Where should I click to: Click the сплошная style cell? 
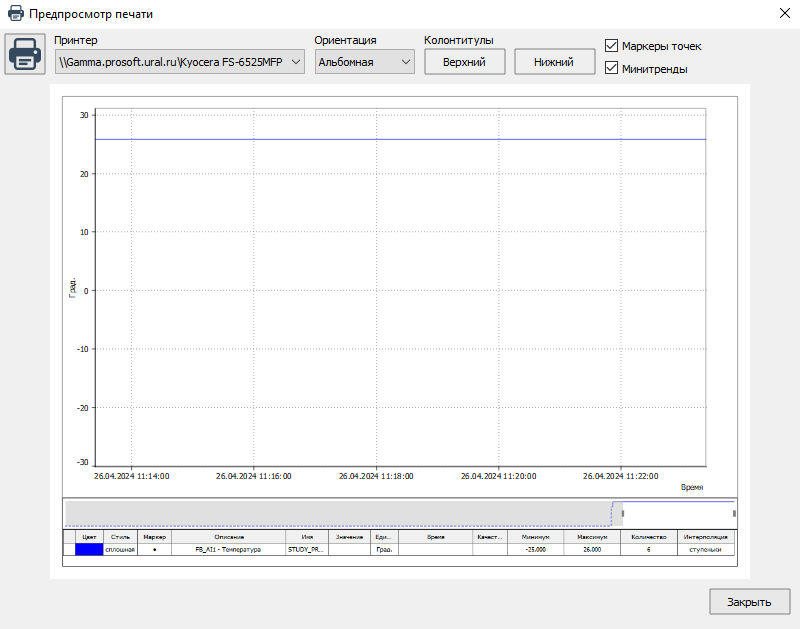[120, 549]
